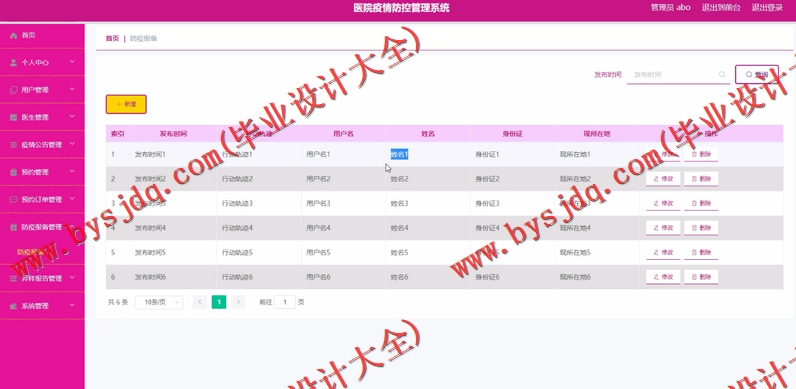Click the 发布时间 search input field
The image size is (796, 389).
tap(678, 75)
